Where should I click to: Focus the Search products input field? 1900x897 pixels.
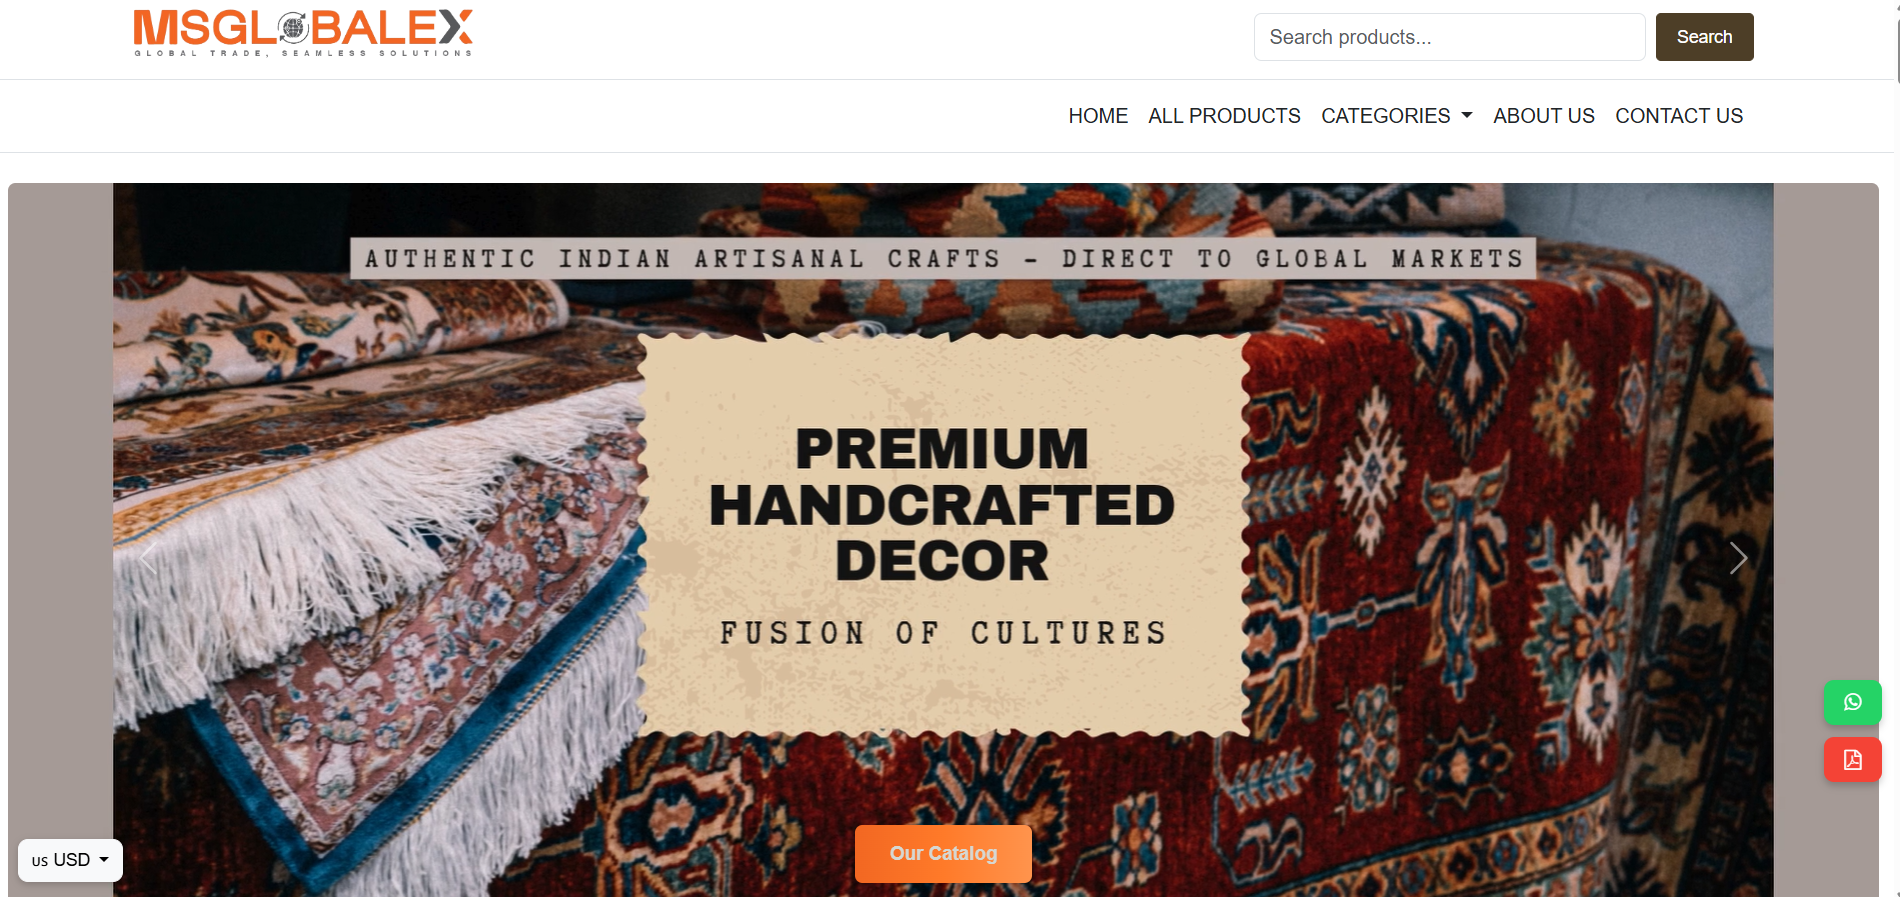[1449, 37]
